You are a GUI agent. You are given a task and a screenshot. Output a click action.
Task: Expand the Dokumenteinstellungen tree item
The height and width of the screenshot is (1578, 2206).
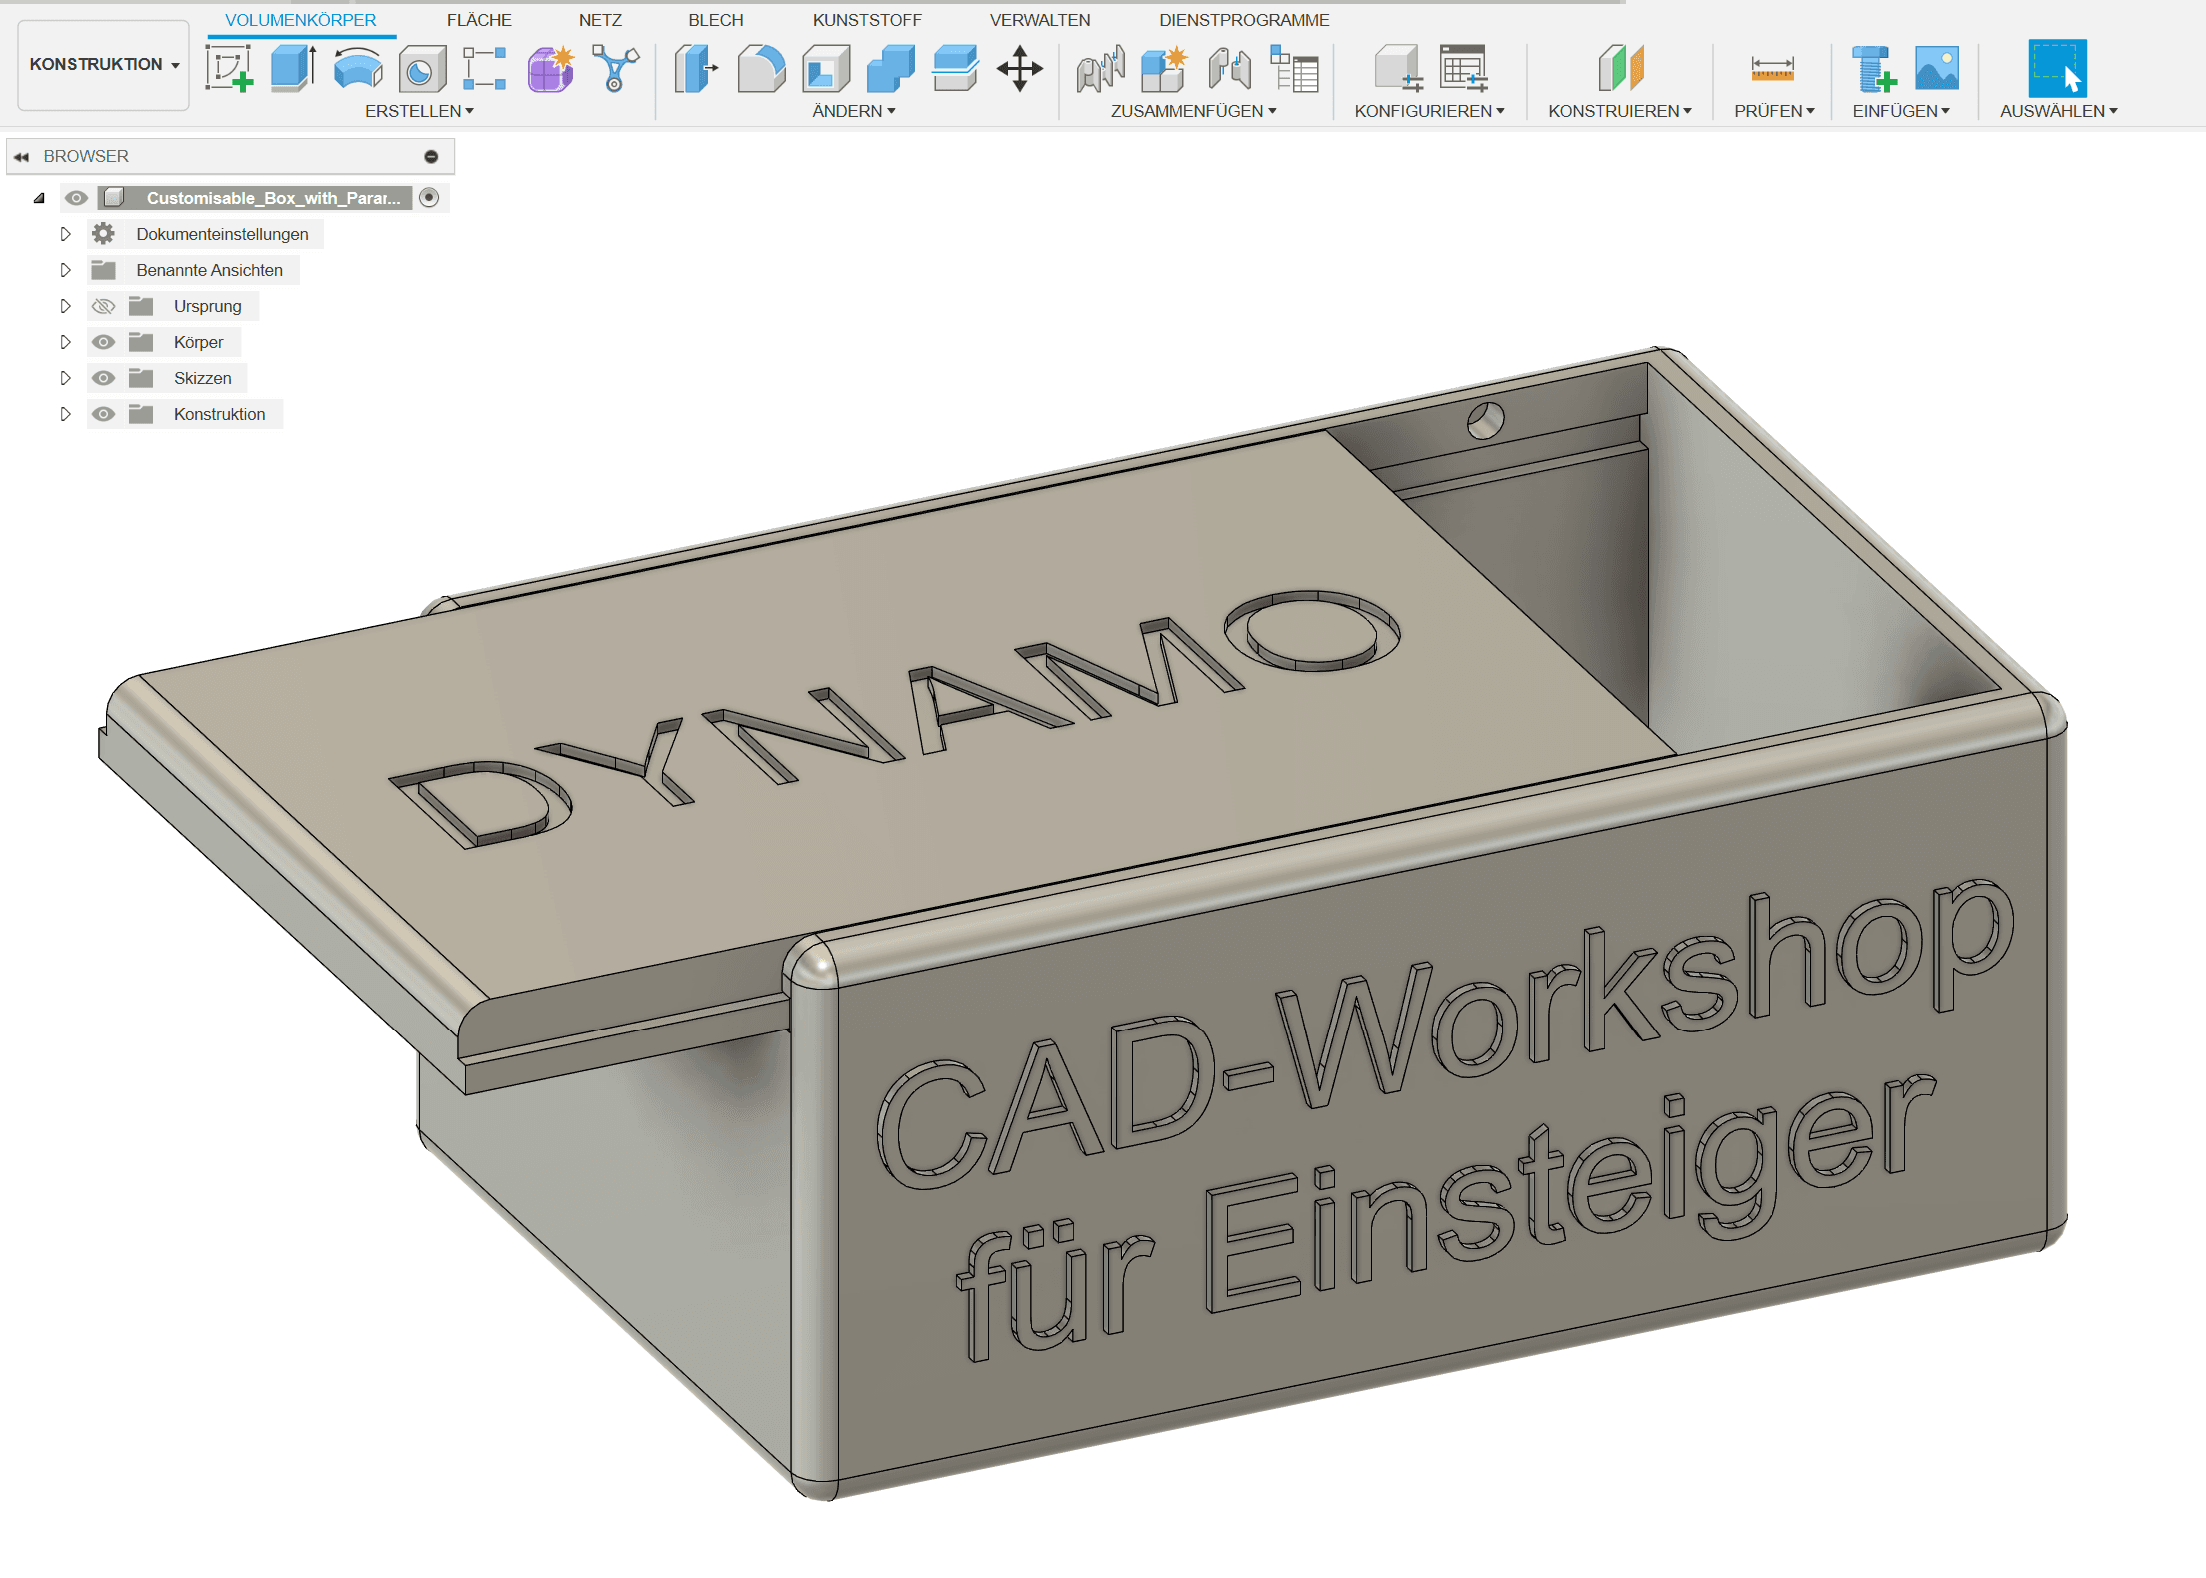click(x=65, y=233)
